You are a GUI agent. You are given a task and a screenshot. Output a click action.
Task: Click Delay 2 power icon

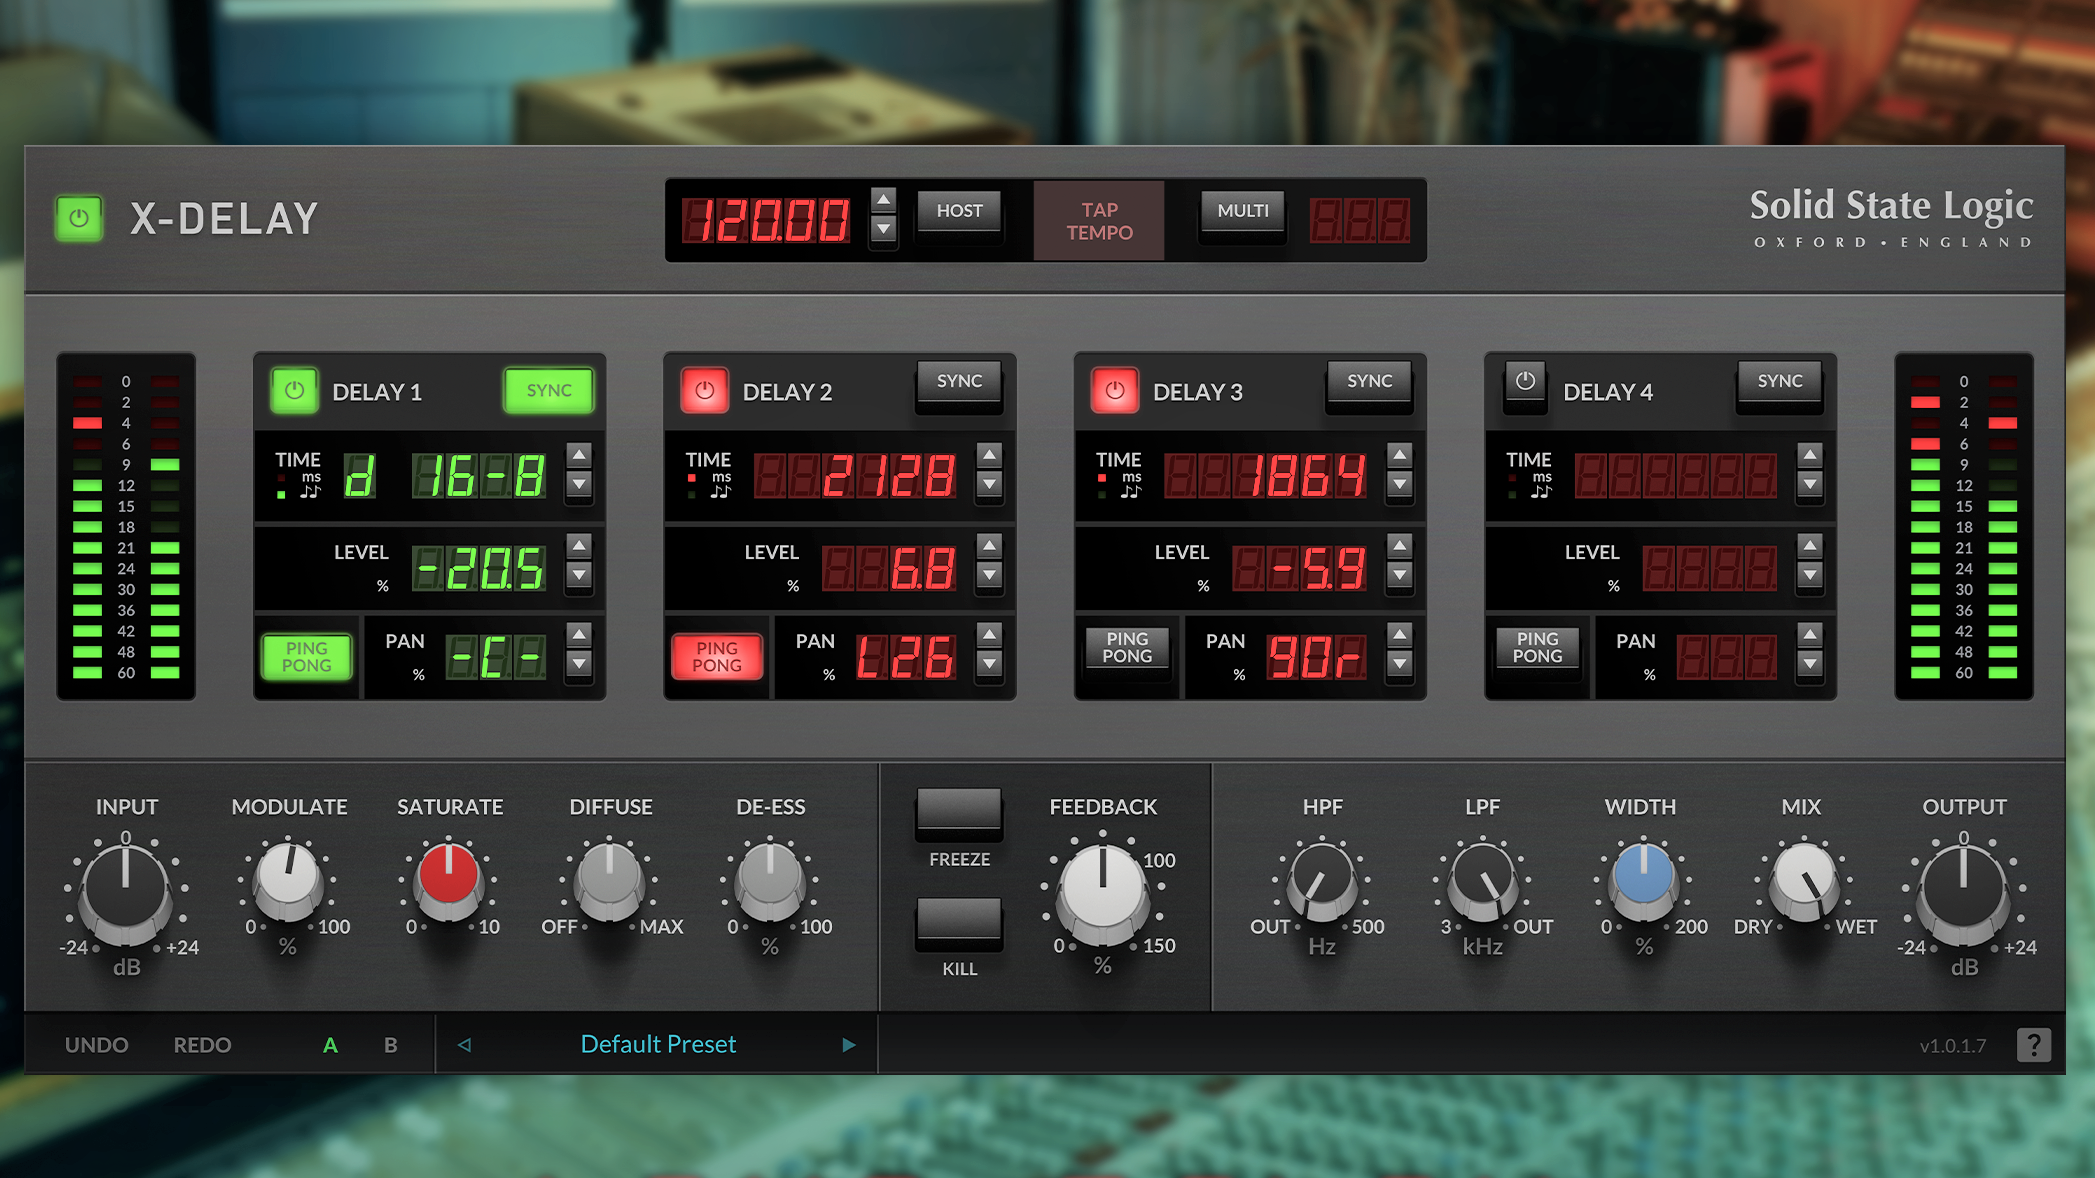click(x=704, y=391)
